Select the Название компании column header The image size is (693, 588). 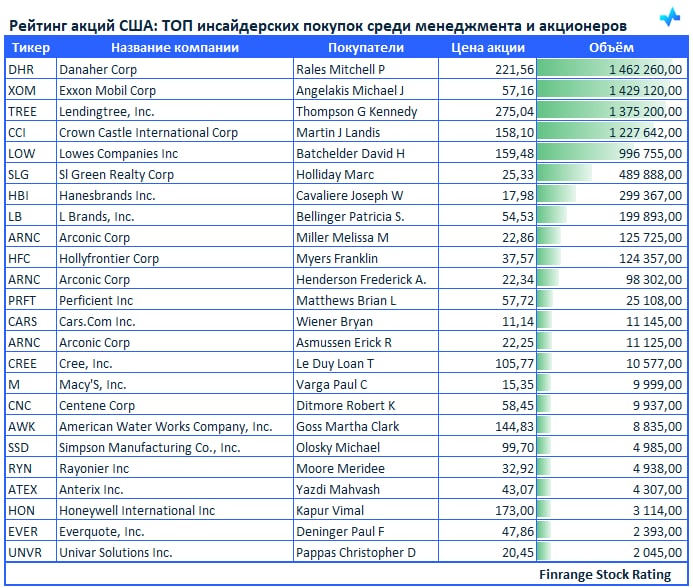pyautogui.click(x=175, y=47)
